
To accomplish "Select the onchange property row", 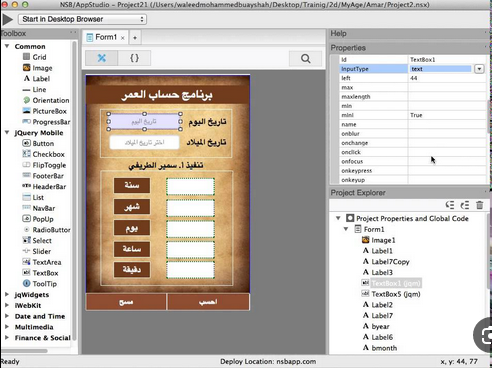I will tap(413, 143).
